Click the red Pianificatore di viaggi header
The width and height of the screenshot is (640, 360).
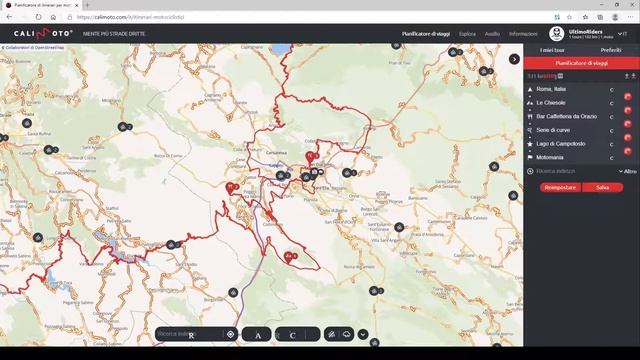click(582, 63)
